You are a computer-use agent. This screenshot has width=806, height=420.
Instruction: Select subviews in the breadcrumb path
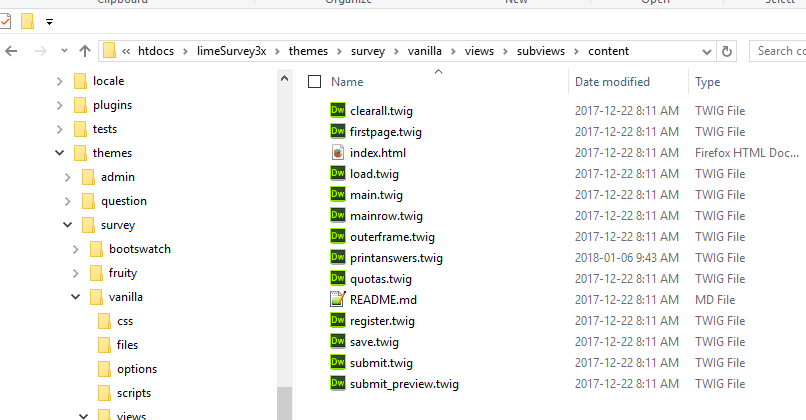[540, 51]
